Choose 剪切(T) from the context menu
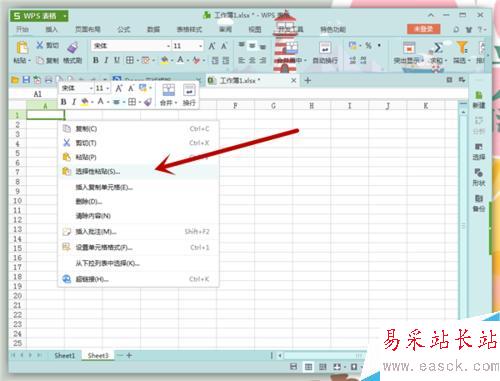The width and height of the screenshot is (500, 381). [139, 143]
